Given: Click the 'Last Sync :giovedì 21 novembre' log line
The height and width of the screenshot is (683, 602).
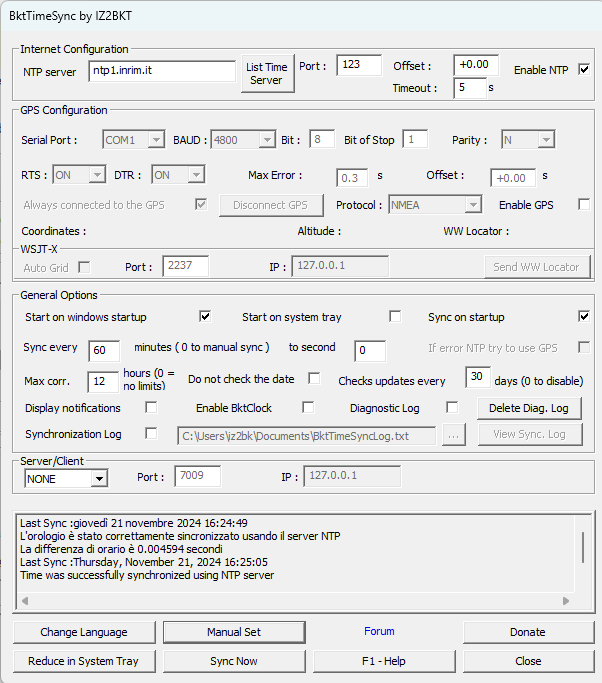Looking at the screenshot, I should pos(134,523).
